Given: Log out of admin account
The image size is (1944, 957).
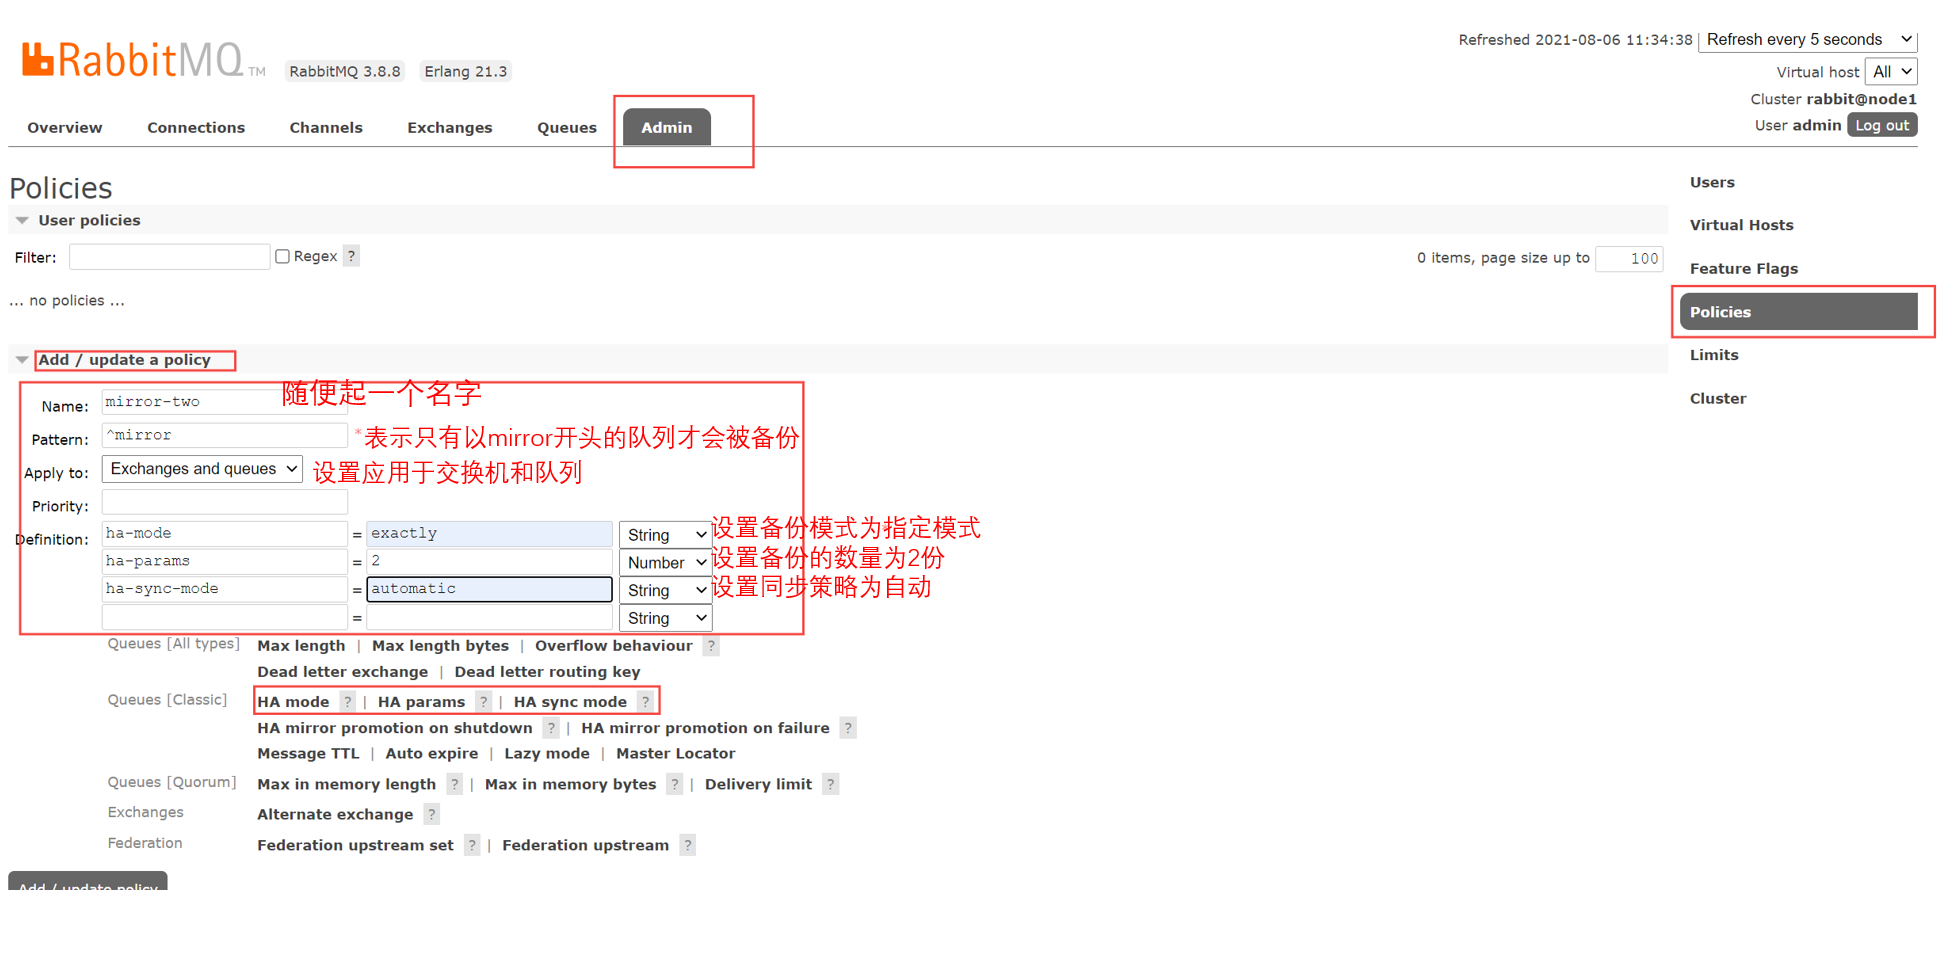Looking at the screenshot, I should (1882, 126).
